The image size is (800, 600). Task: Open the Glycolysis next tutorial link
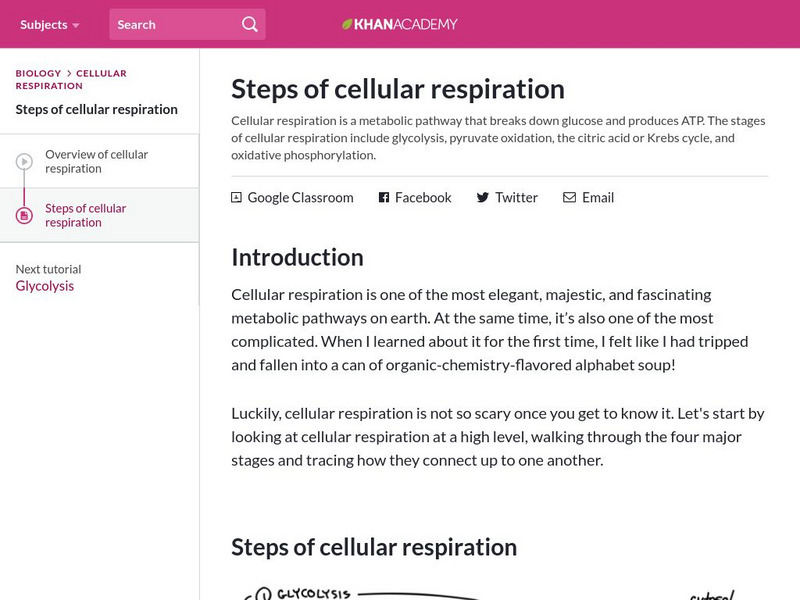coord(45,286)
